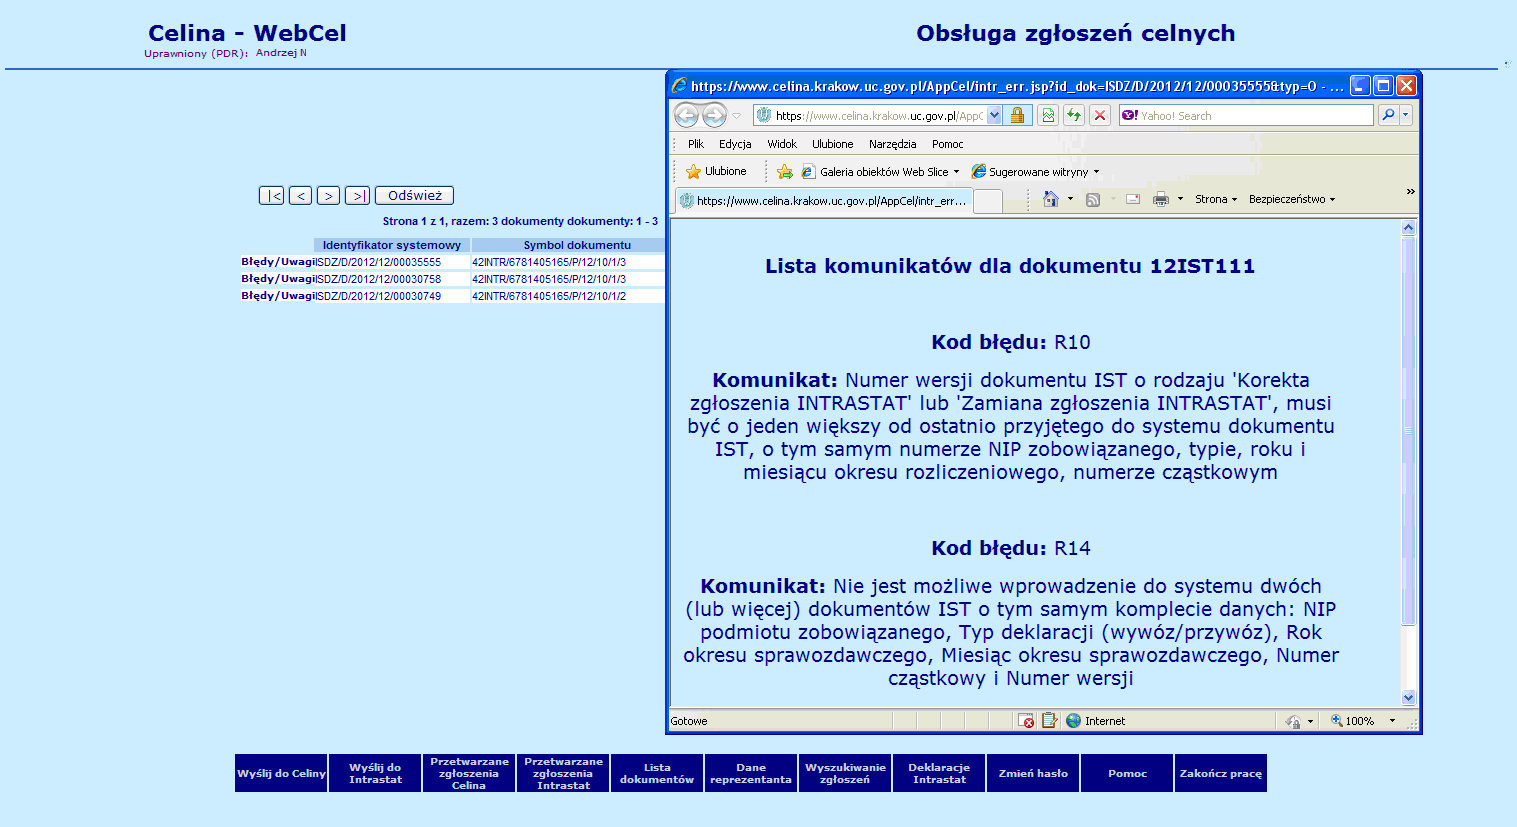
Task: Click the popup scrollbar thumb
Action: coord(1409,430)
